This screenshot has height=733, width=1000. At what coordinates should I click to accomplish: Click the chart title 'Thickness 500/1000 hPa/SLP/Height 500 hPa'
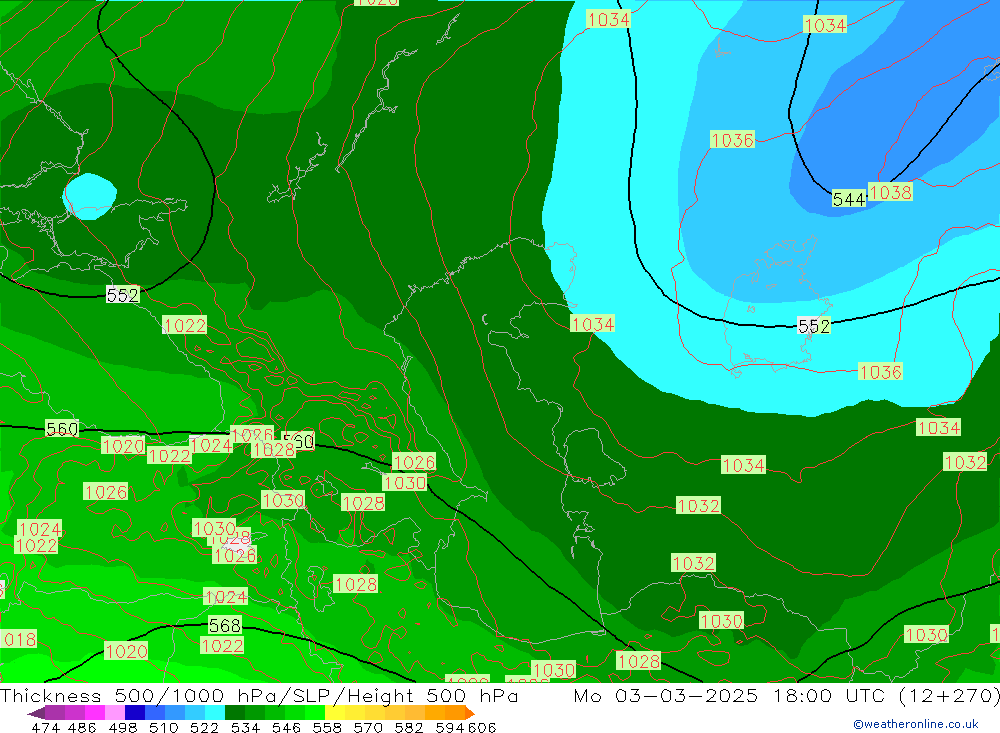[x=259, y=695]
